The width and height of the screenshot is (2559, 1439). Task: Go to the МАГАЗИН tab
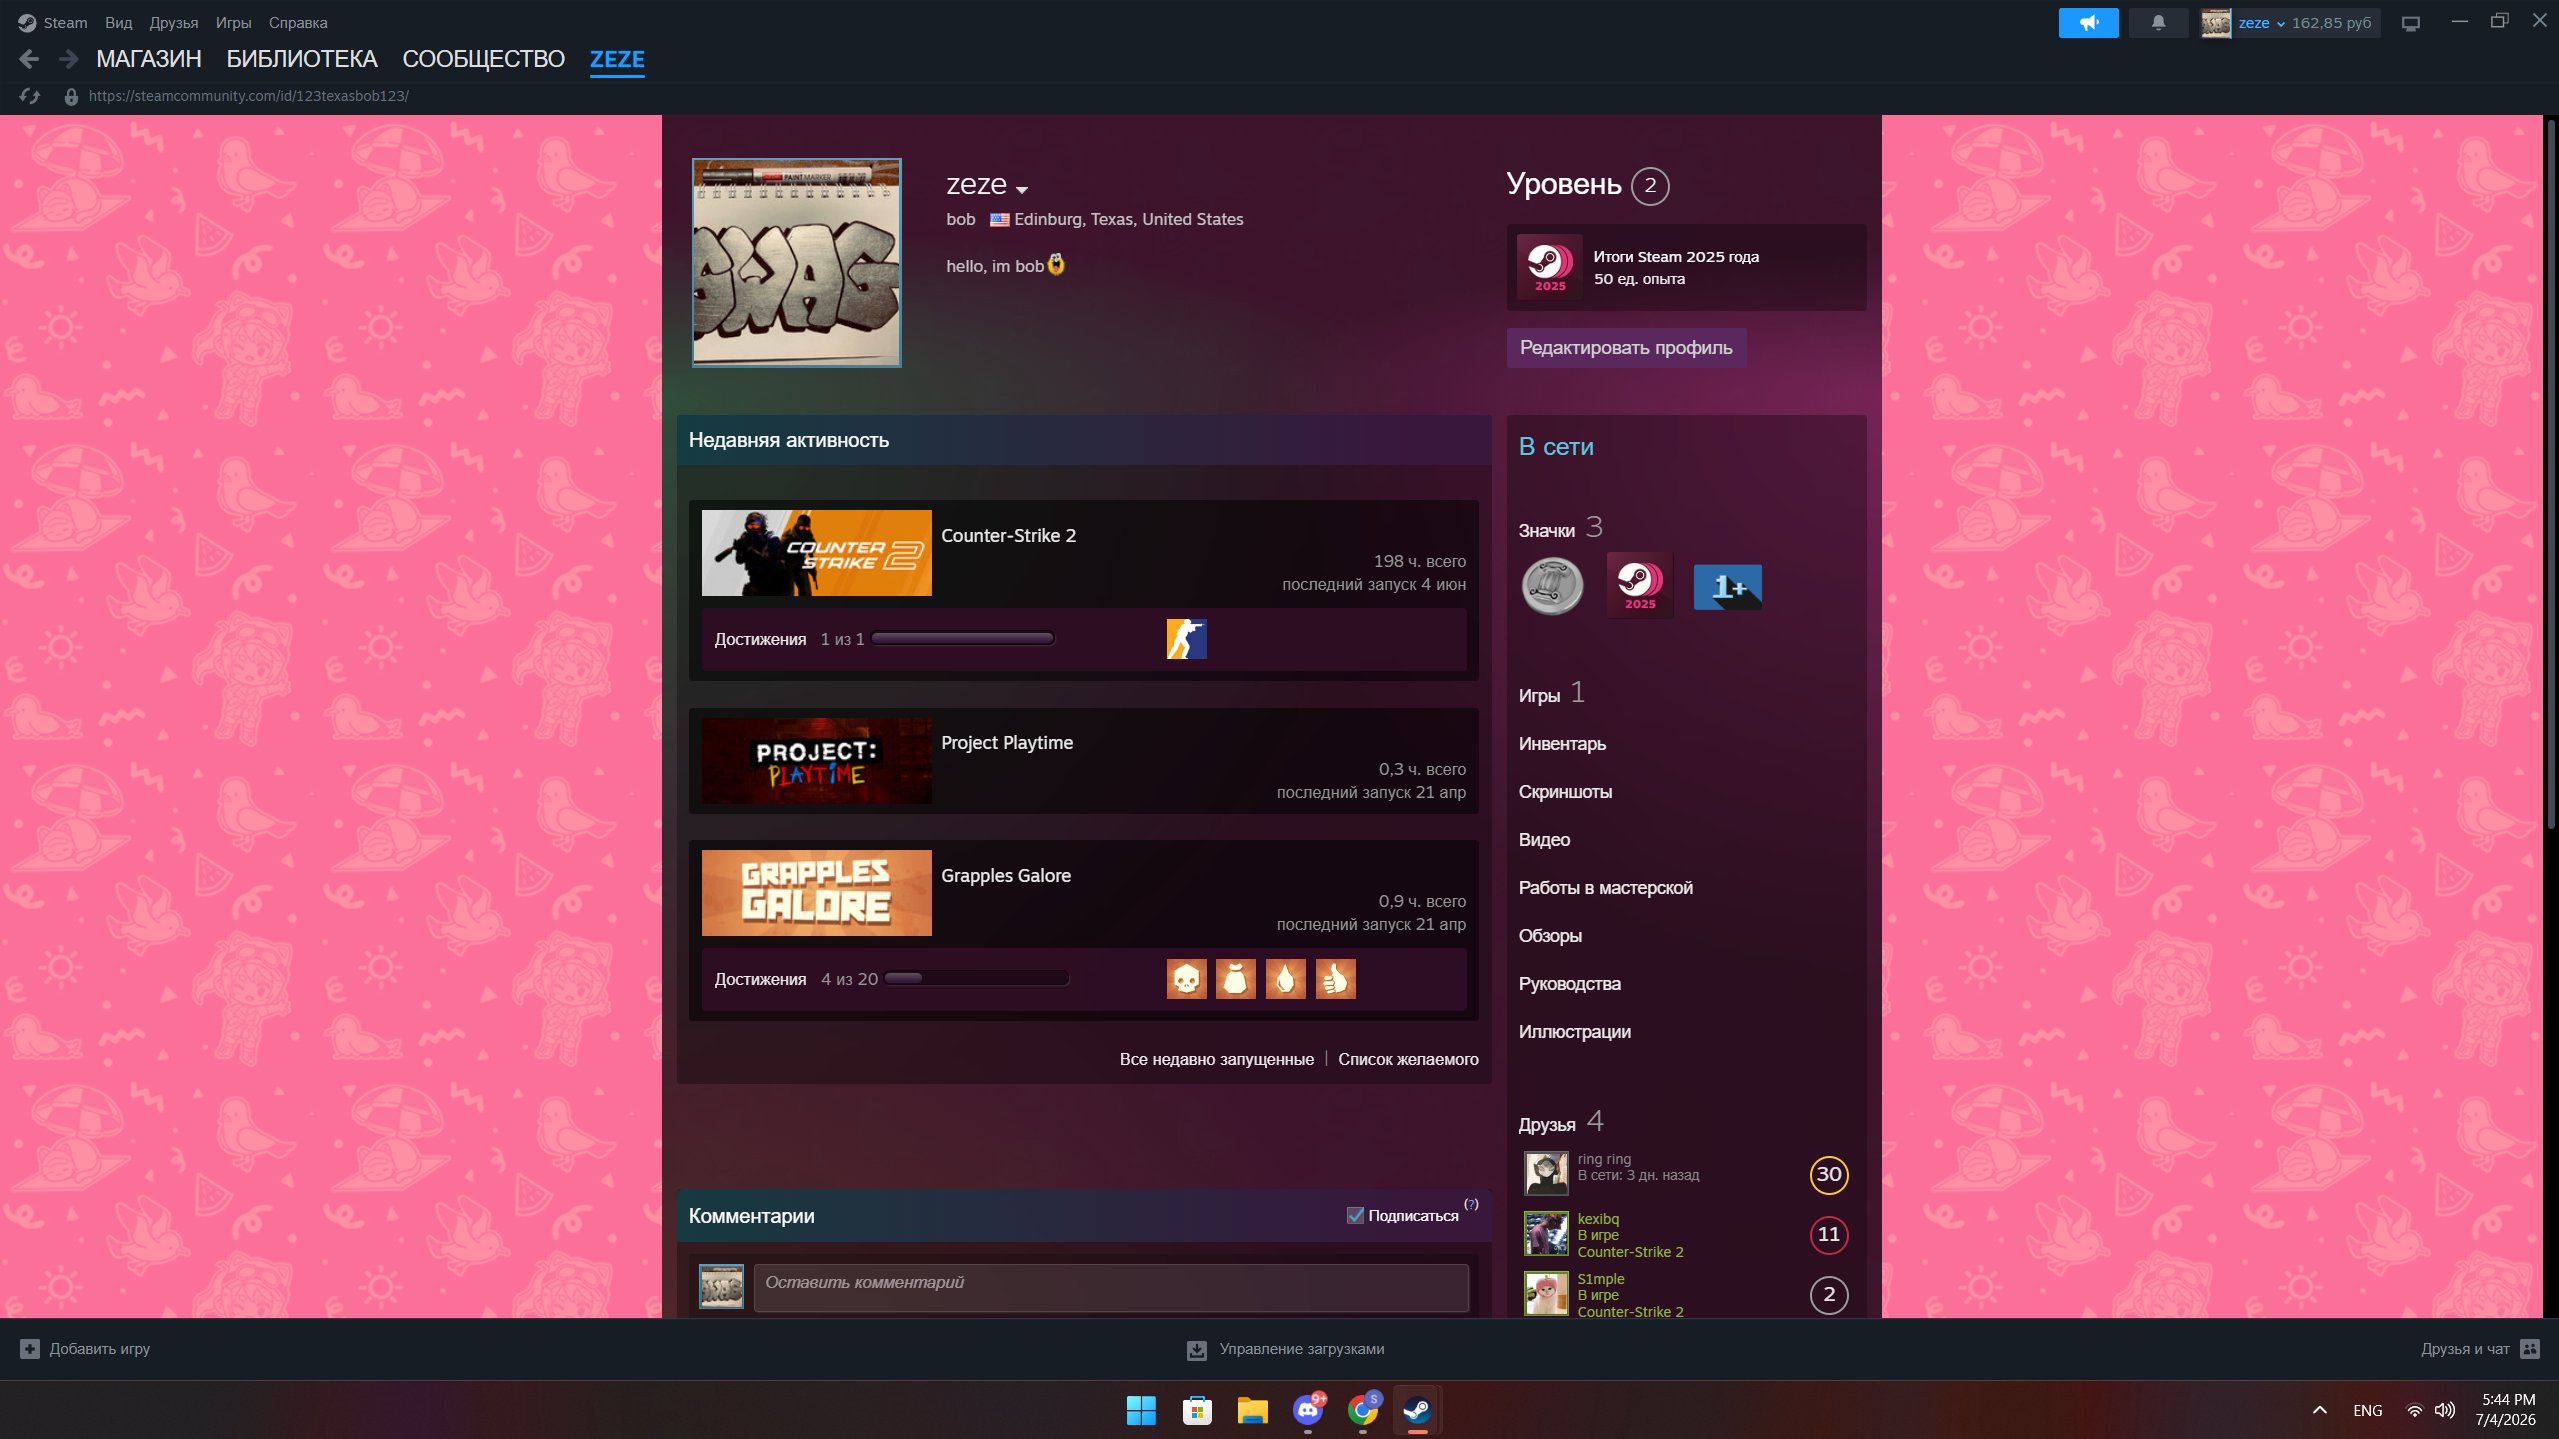(149, 59)
